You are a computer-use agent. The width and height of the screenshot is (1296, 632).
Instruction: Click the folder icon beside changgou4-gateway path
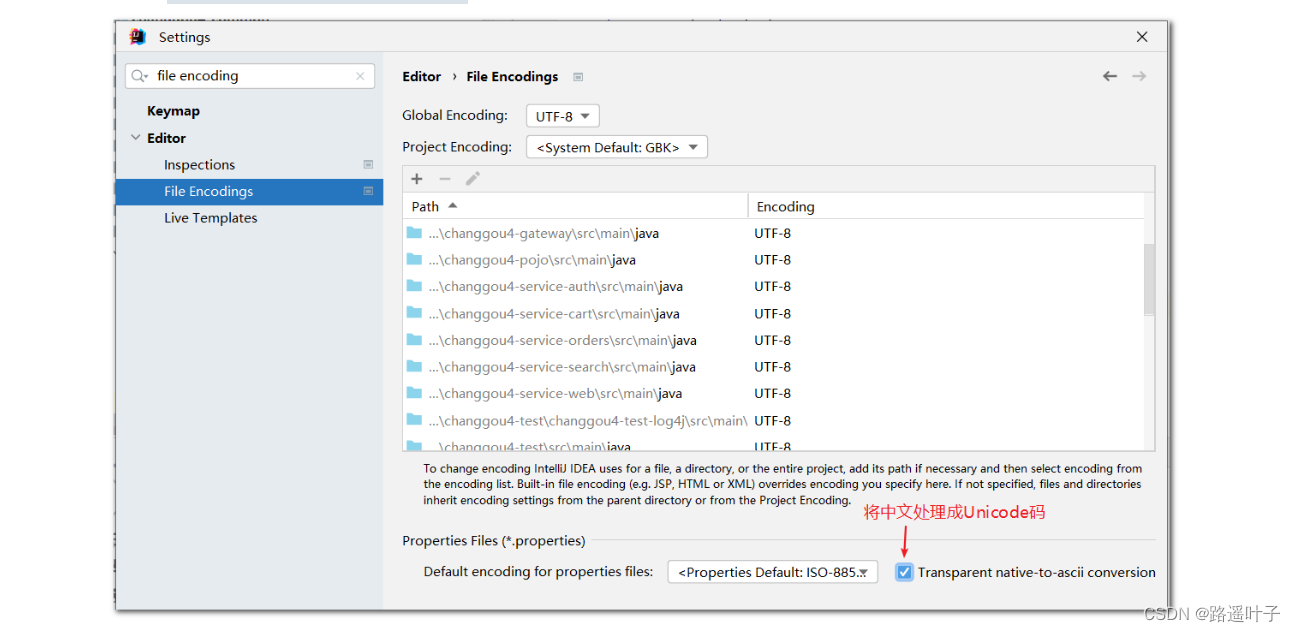414,232
